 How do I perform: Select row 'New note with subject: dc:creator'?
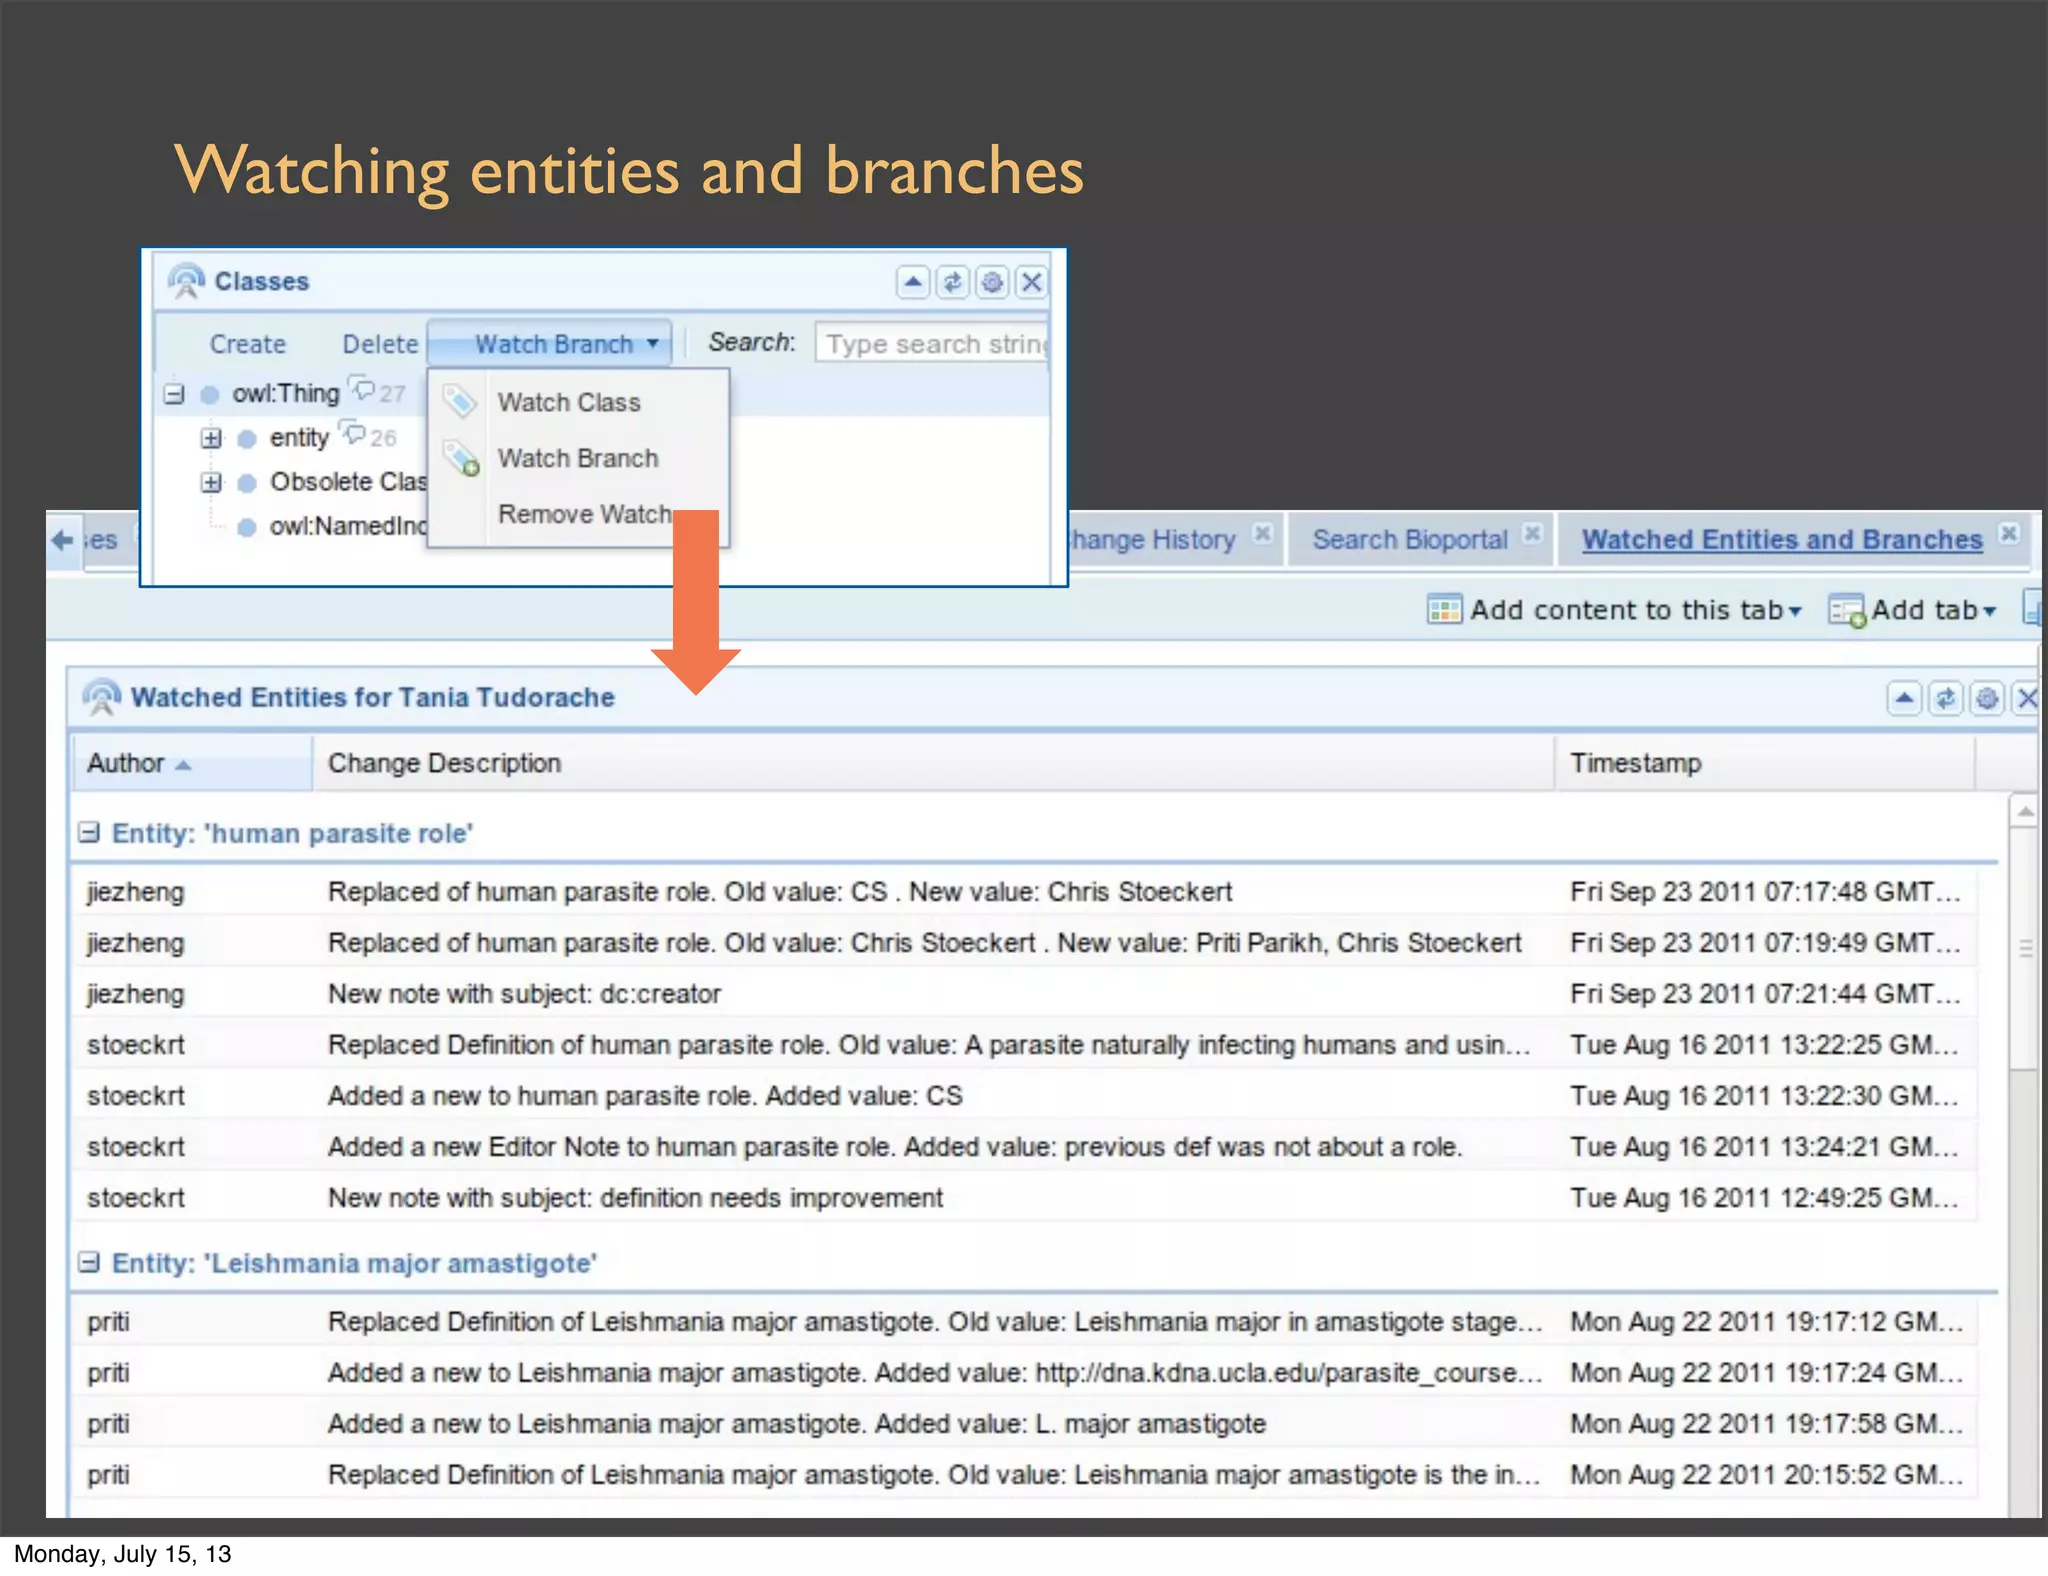click(x=1026, y=993)
